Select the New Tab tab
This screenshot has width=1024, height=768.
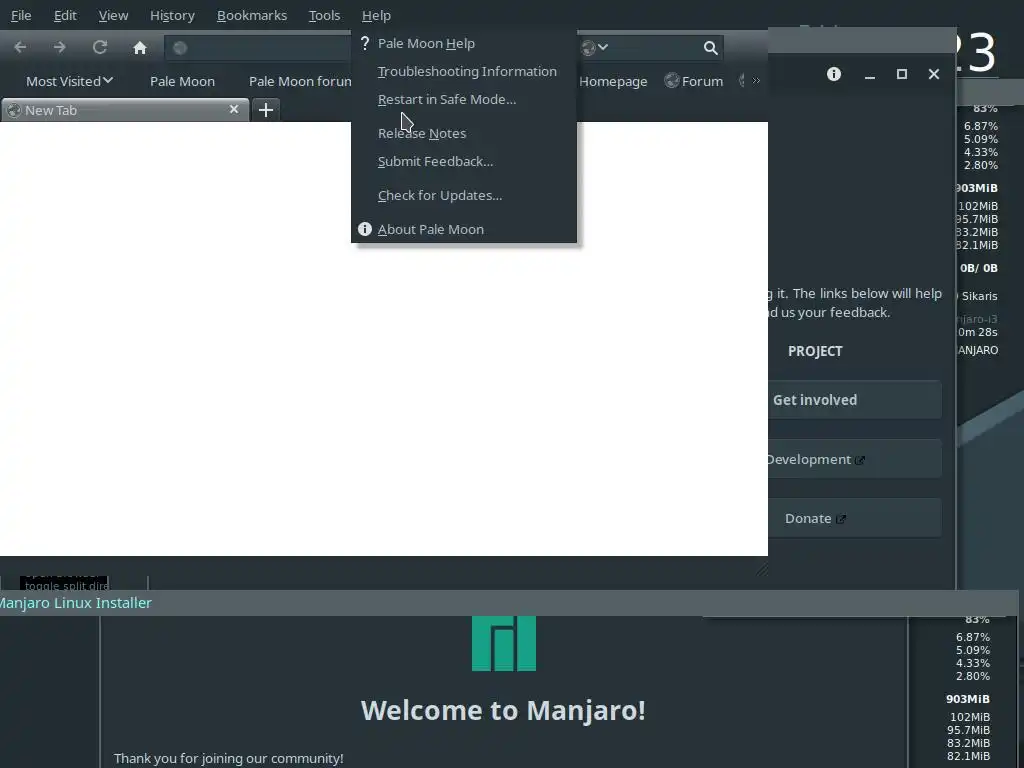pyautogui.click(x=124, y=110)
